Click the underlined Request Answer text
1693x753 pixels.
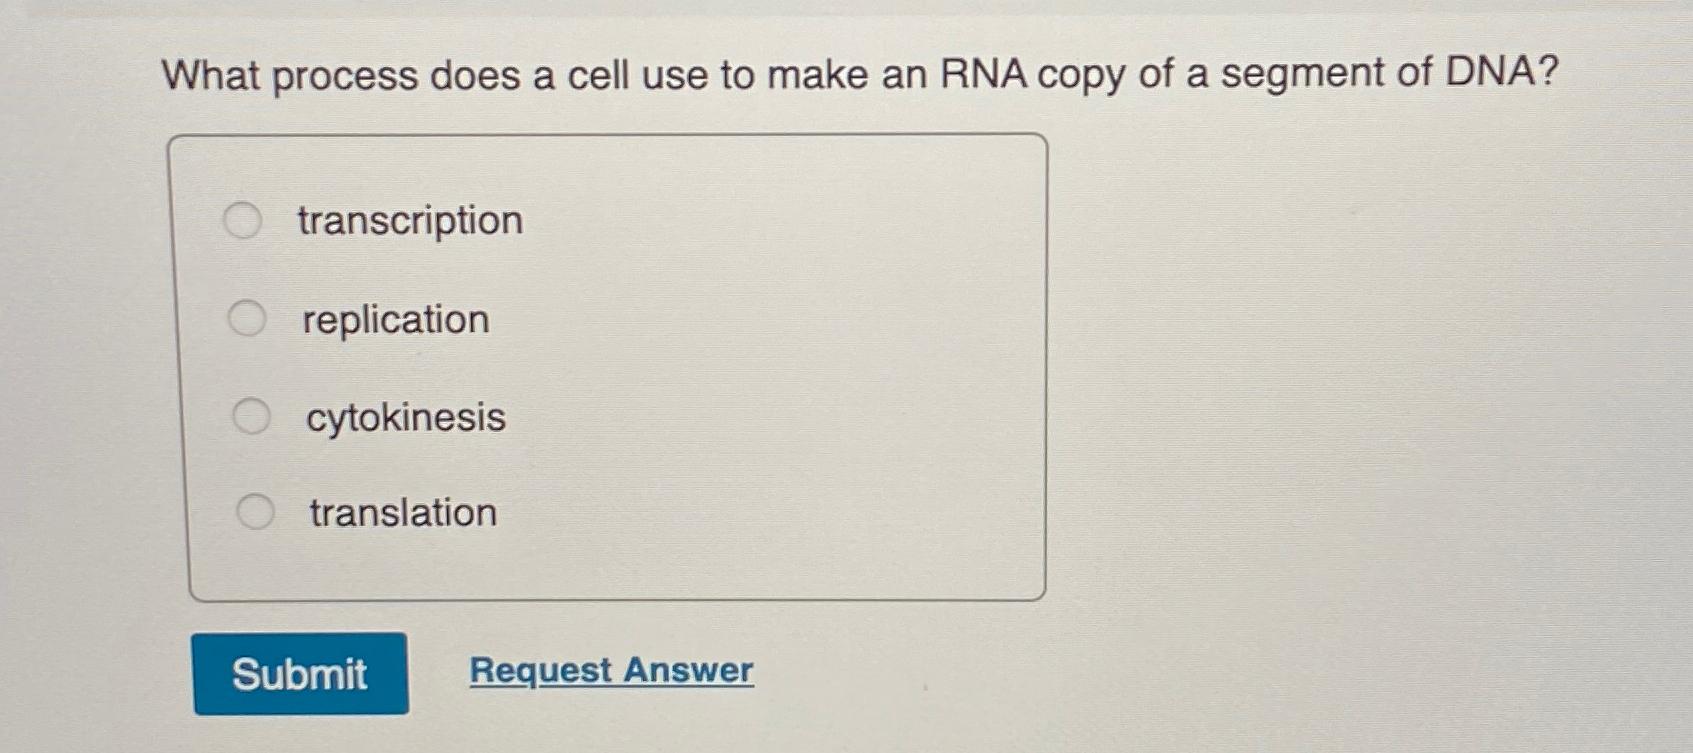611,671
